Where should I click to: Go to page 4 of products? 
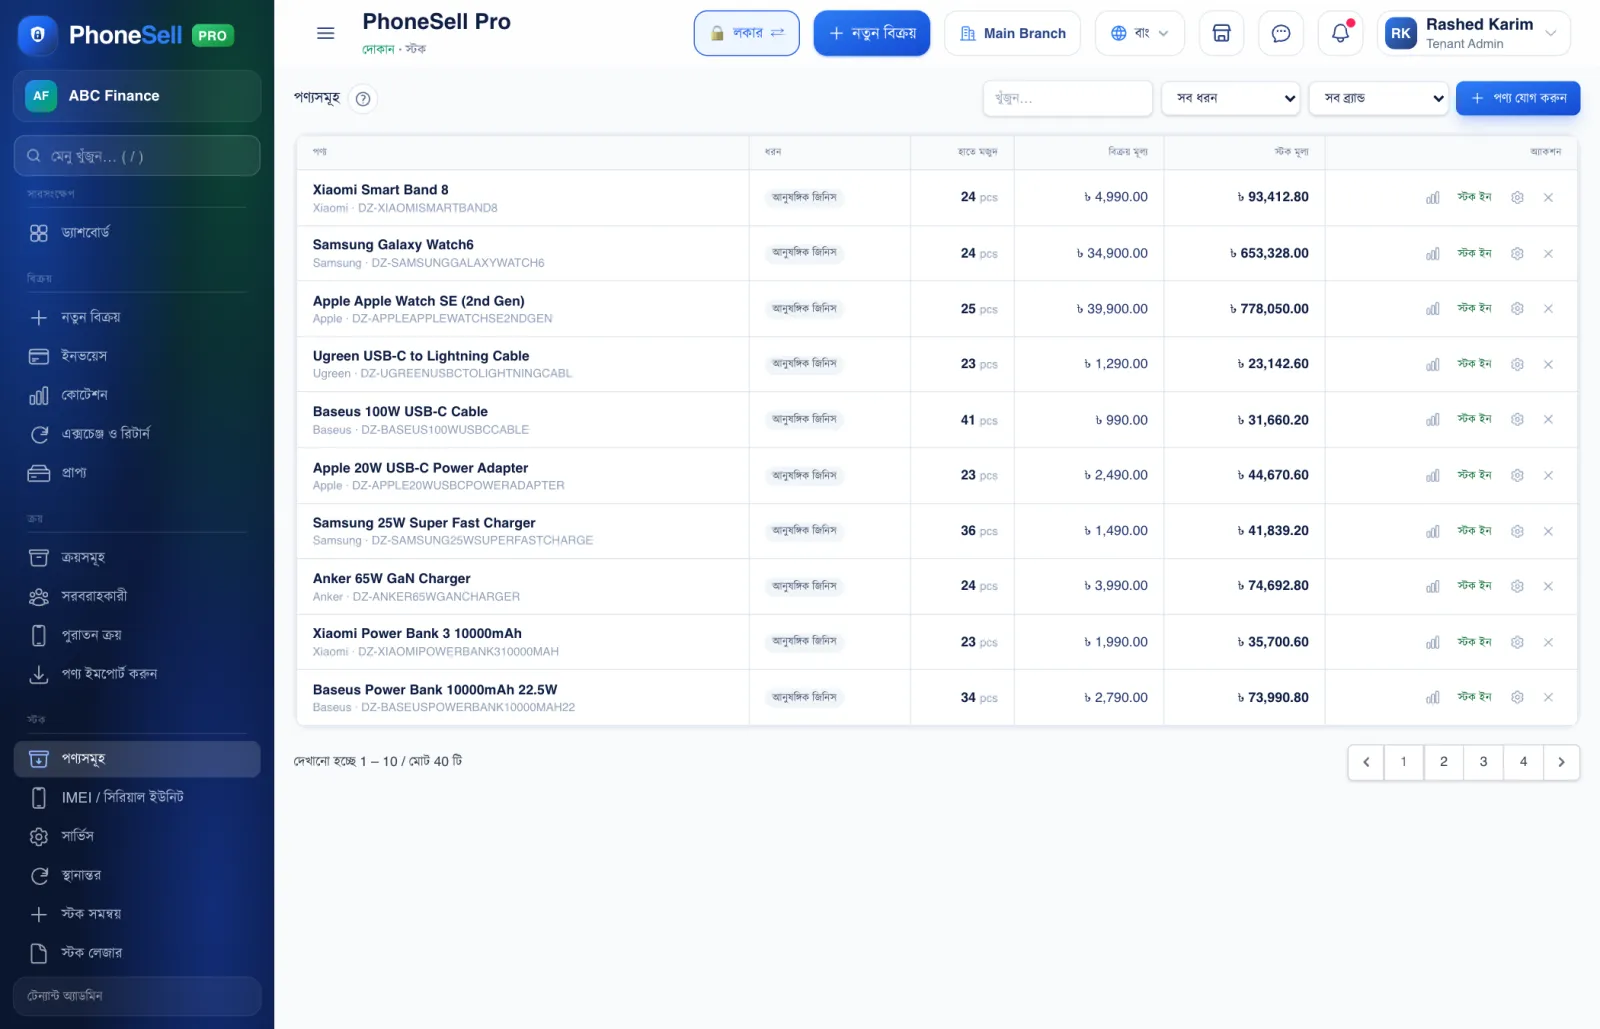(1523, 762)
